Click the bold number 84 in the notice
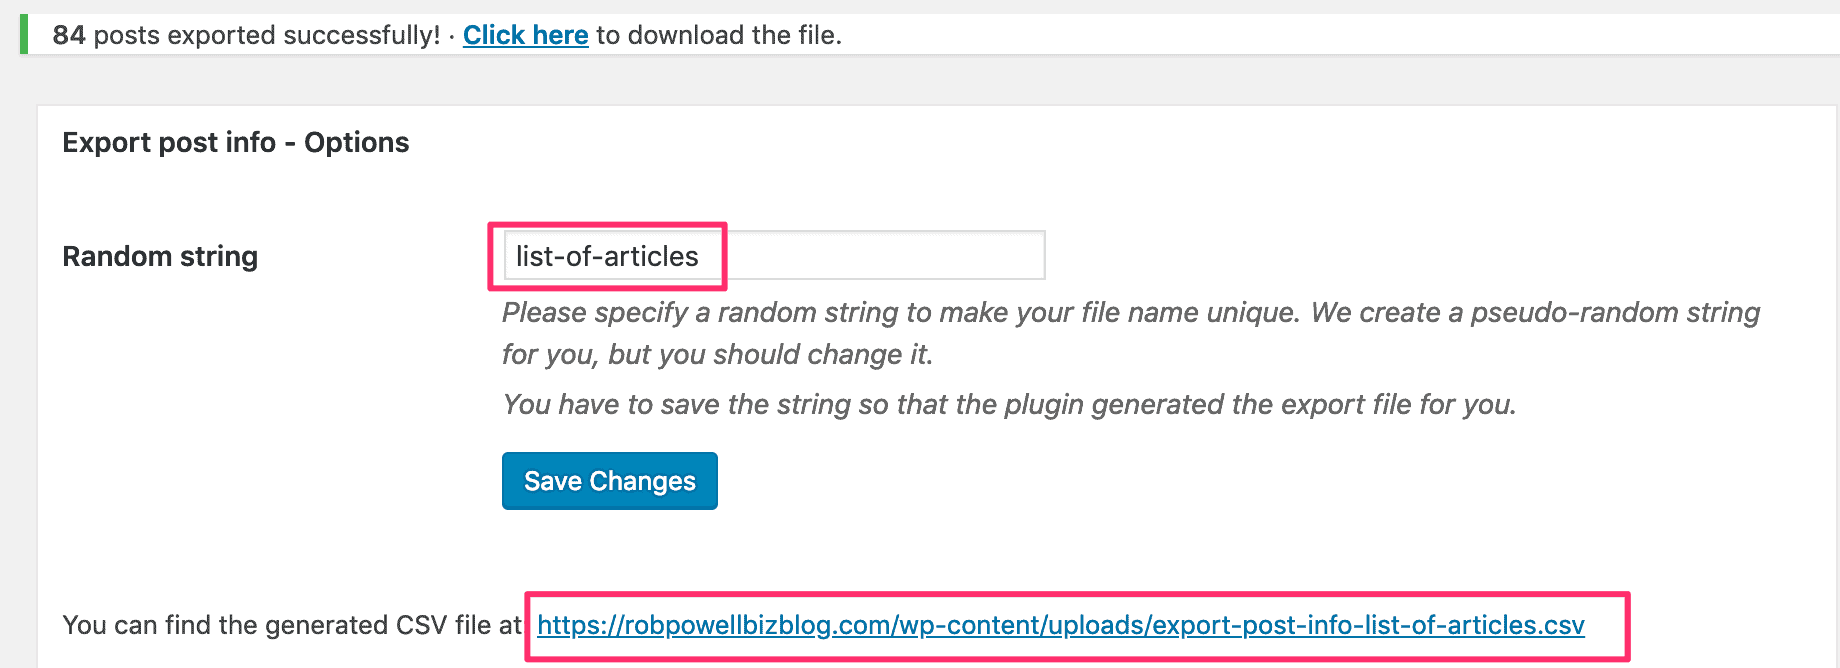Viewport: 1840px width, 668px height. [69, 35]
